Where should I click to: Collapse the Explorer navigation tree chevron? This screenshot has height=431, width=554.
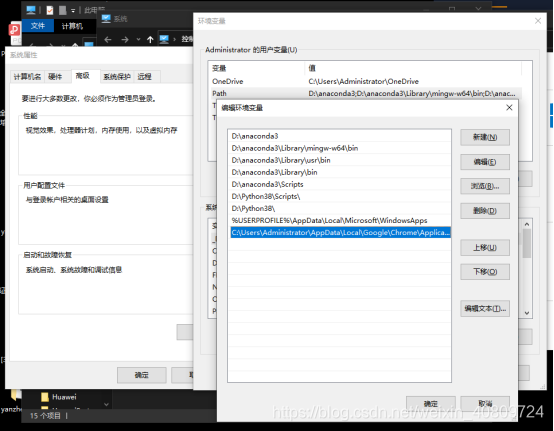106,405
